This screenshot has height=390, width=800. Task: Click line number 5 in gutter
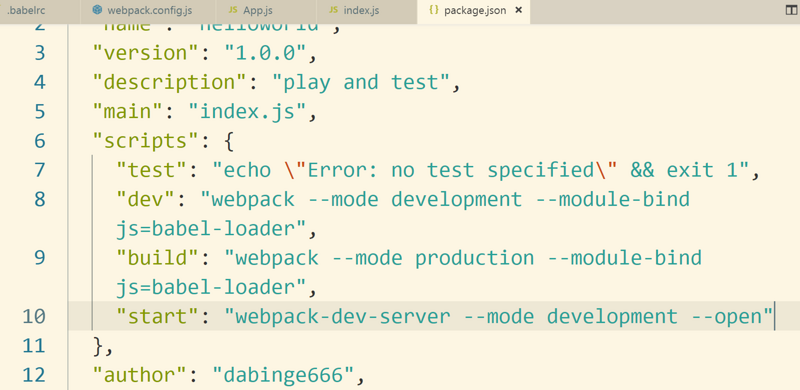coord(40,111)
